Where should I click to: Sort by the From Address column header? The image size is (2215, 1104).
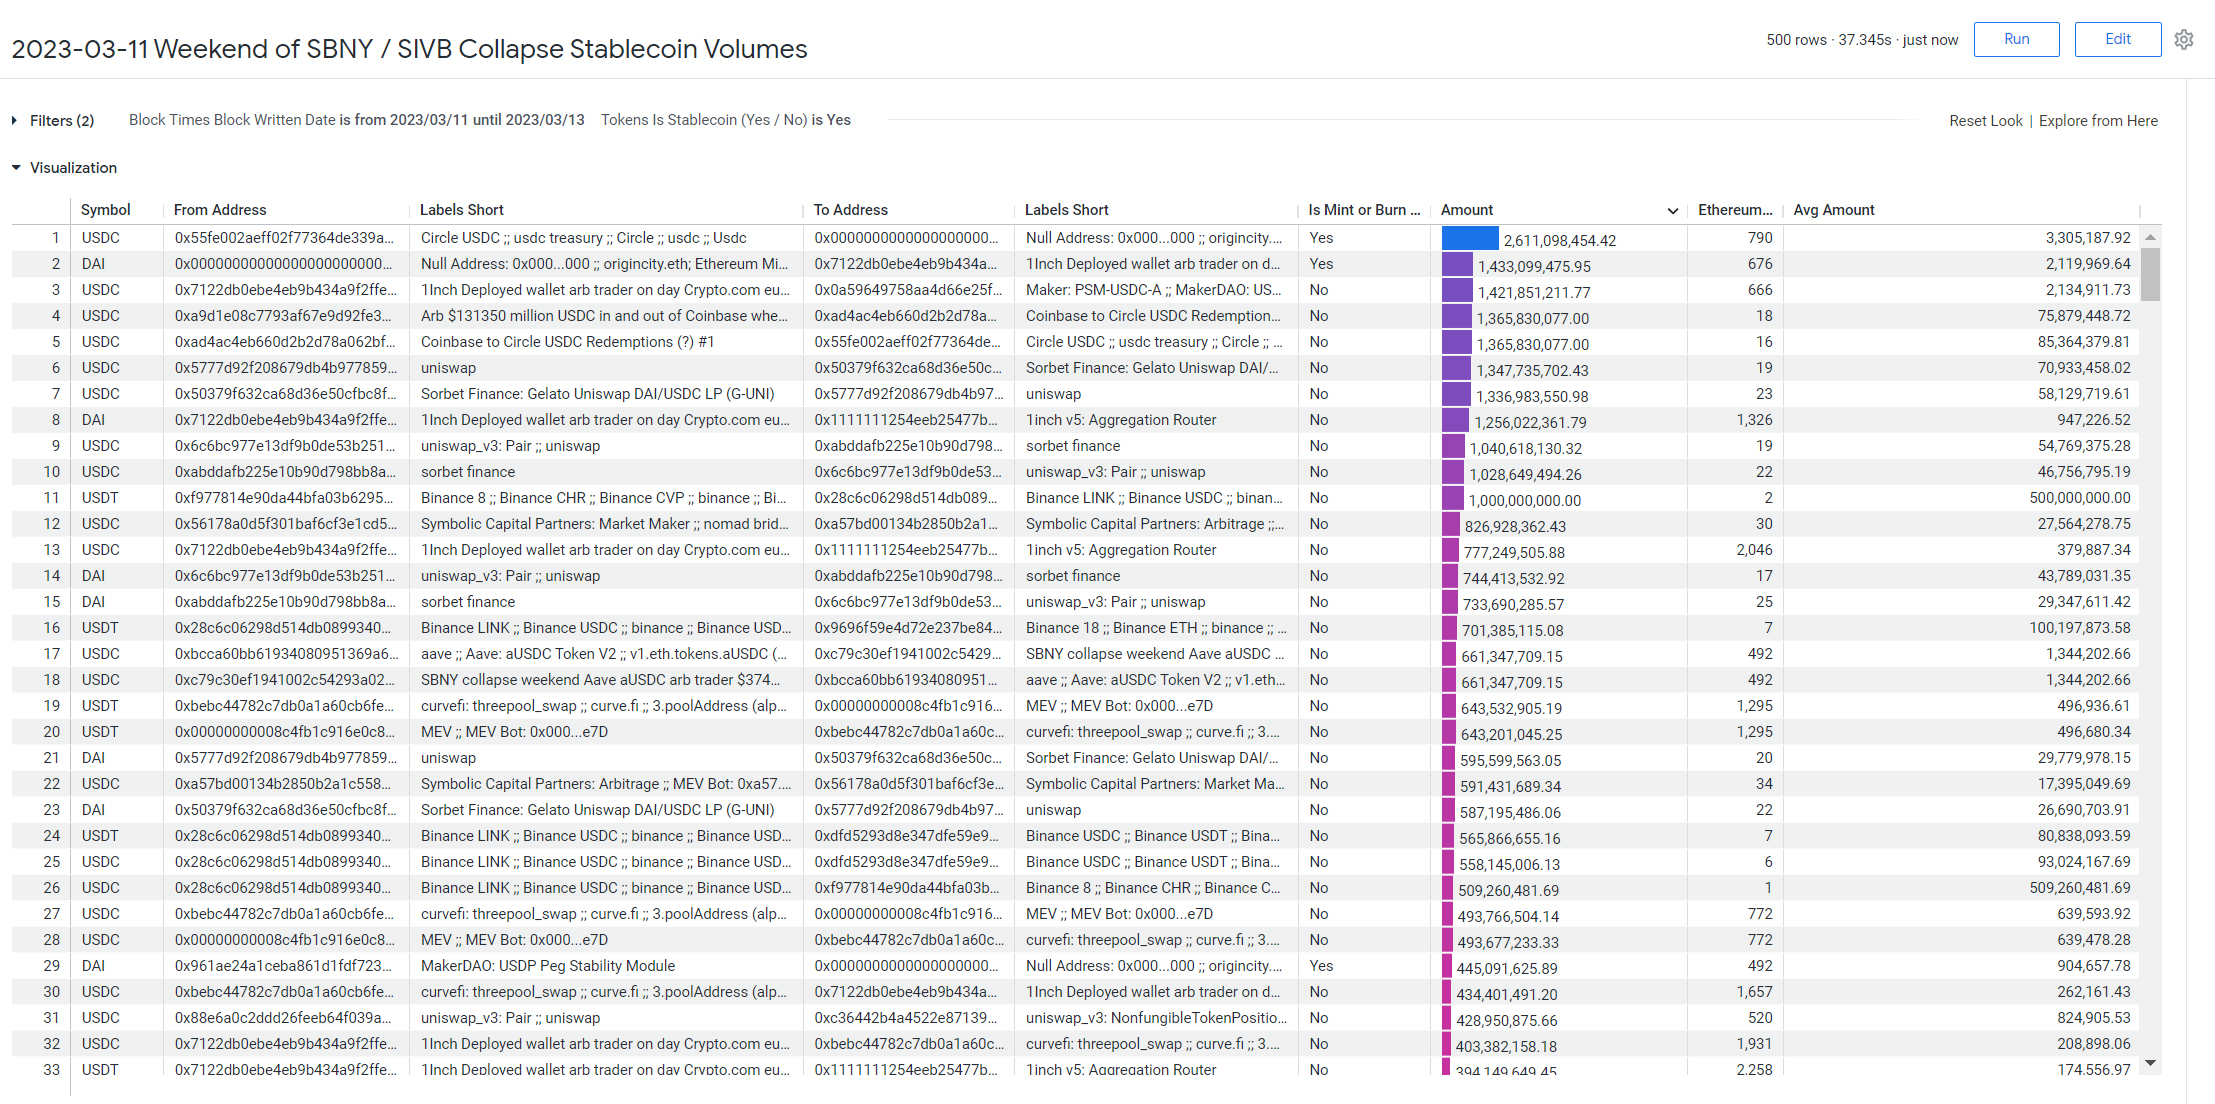[220, 210]
